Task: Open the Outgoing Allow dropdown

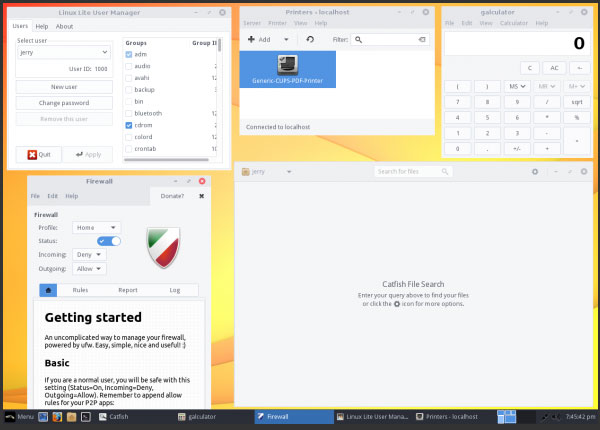Action: point(89,269)
